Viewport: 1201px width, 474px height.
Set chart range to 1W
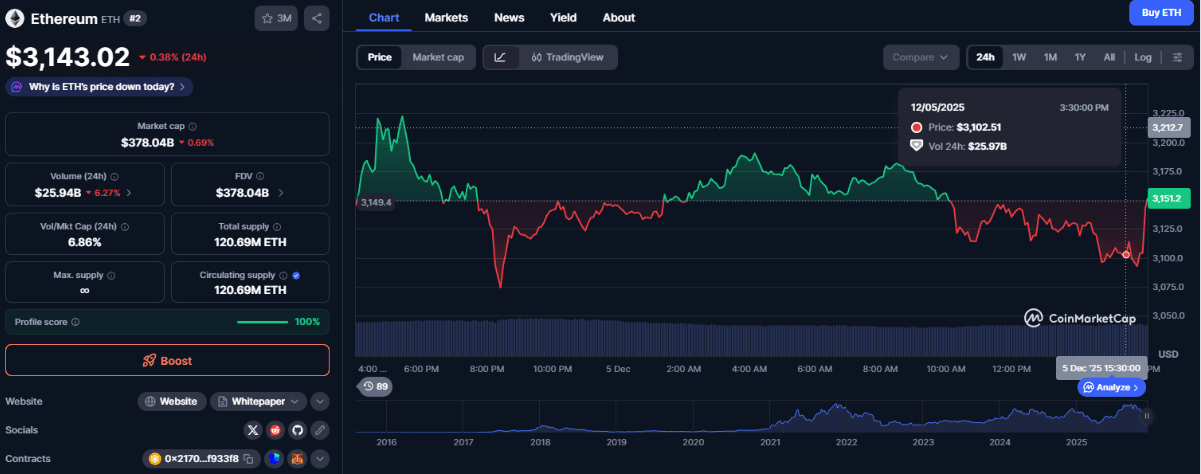(x=1019, y=57)
